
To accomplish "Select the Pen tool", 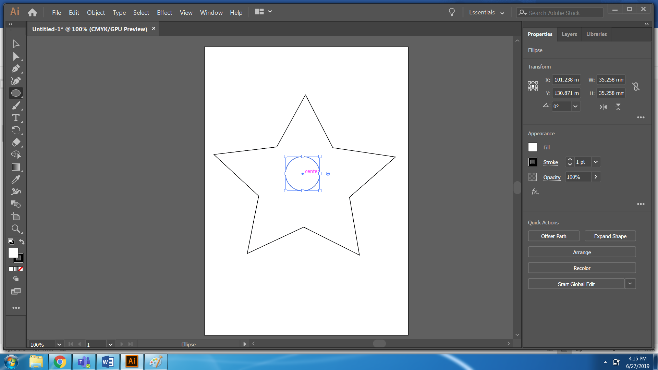I will click(16, 68).
